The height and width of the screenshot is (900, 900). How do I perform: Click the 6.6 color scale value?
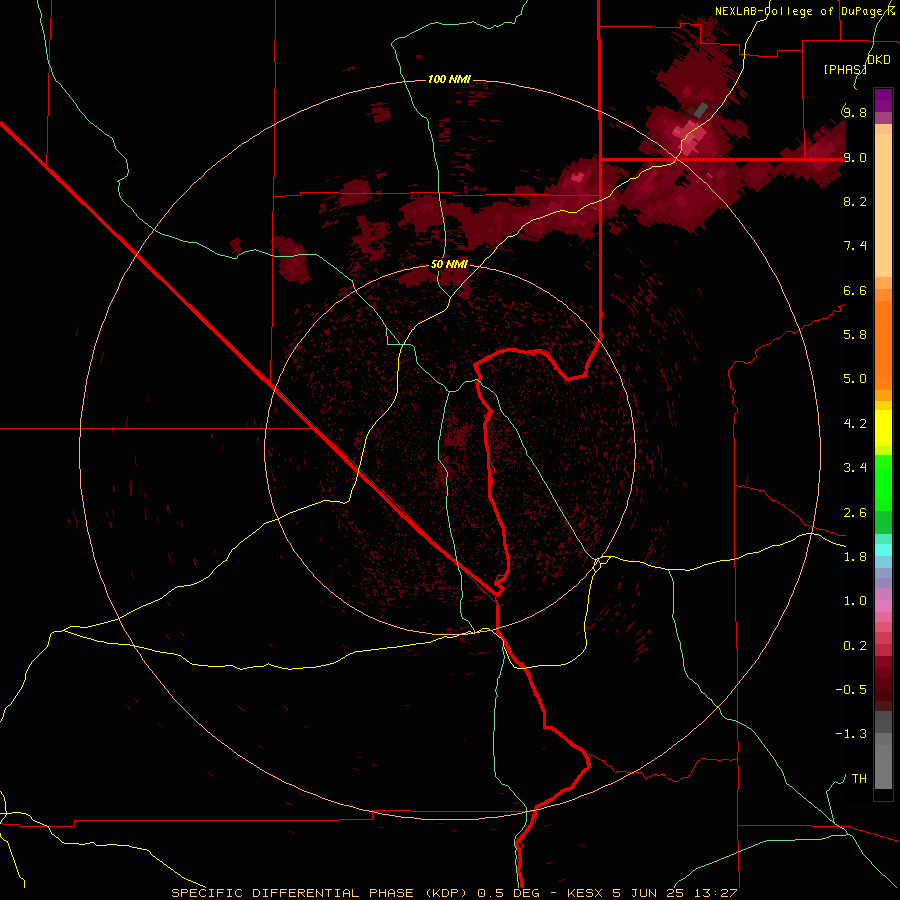855,290
